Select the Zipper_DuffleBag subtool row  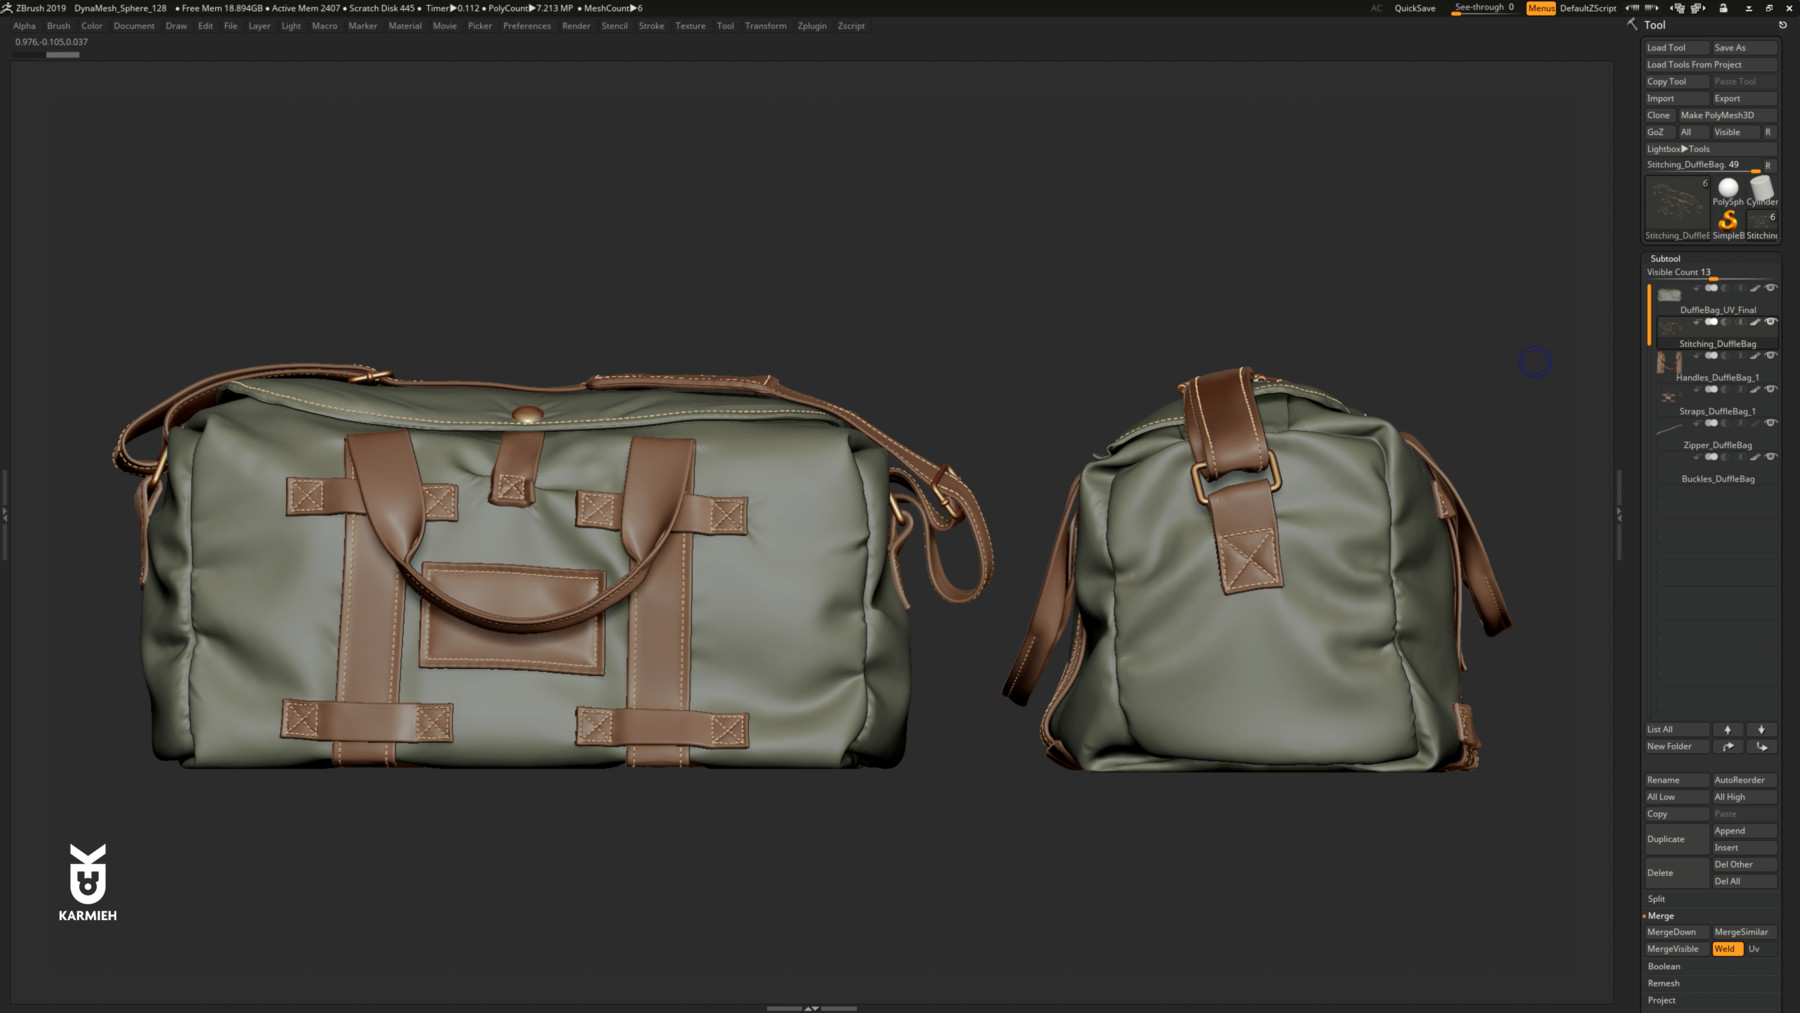(x=1715, y=435)
